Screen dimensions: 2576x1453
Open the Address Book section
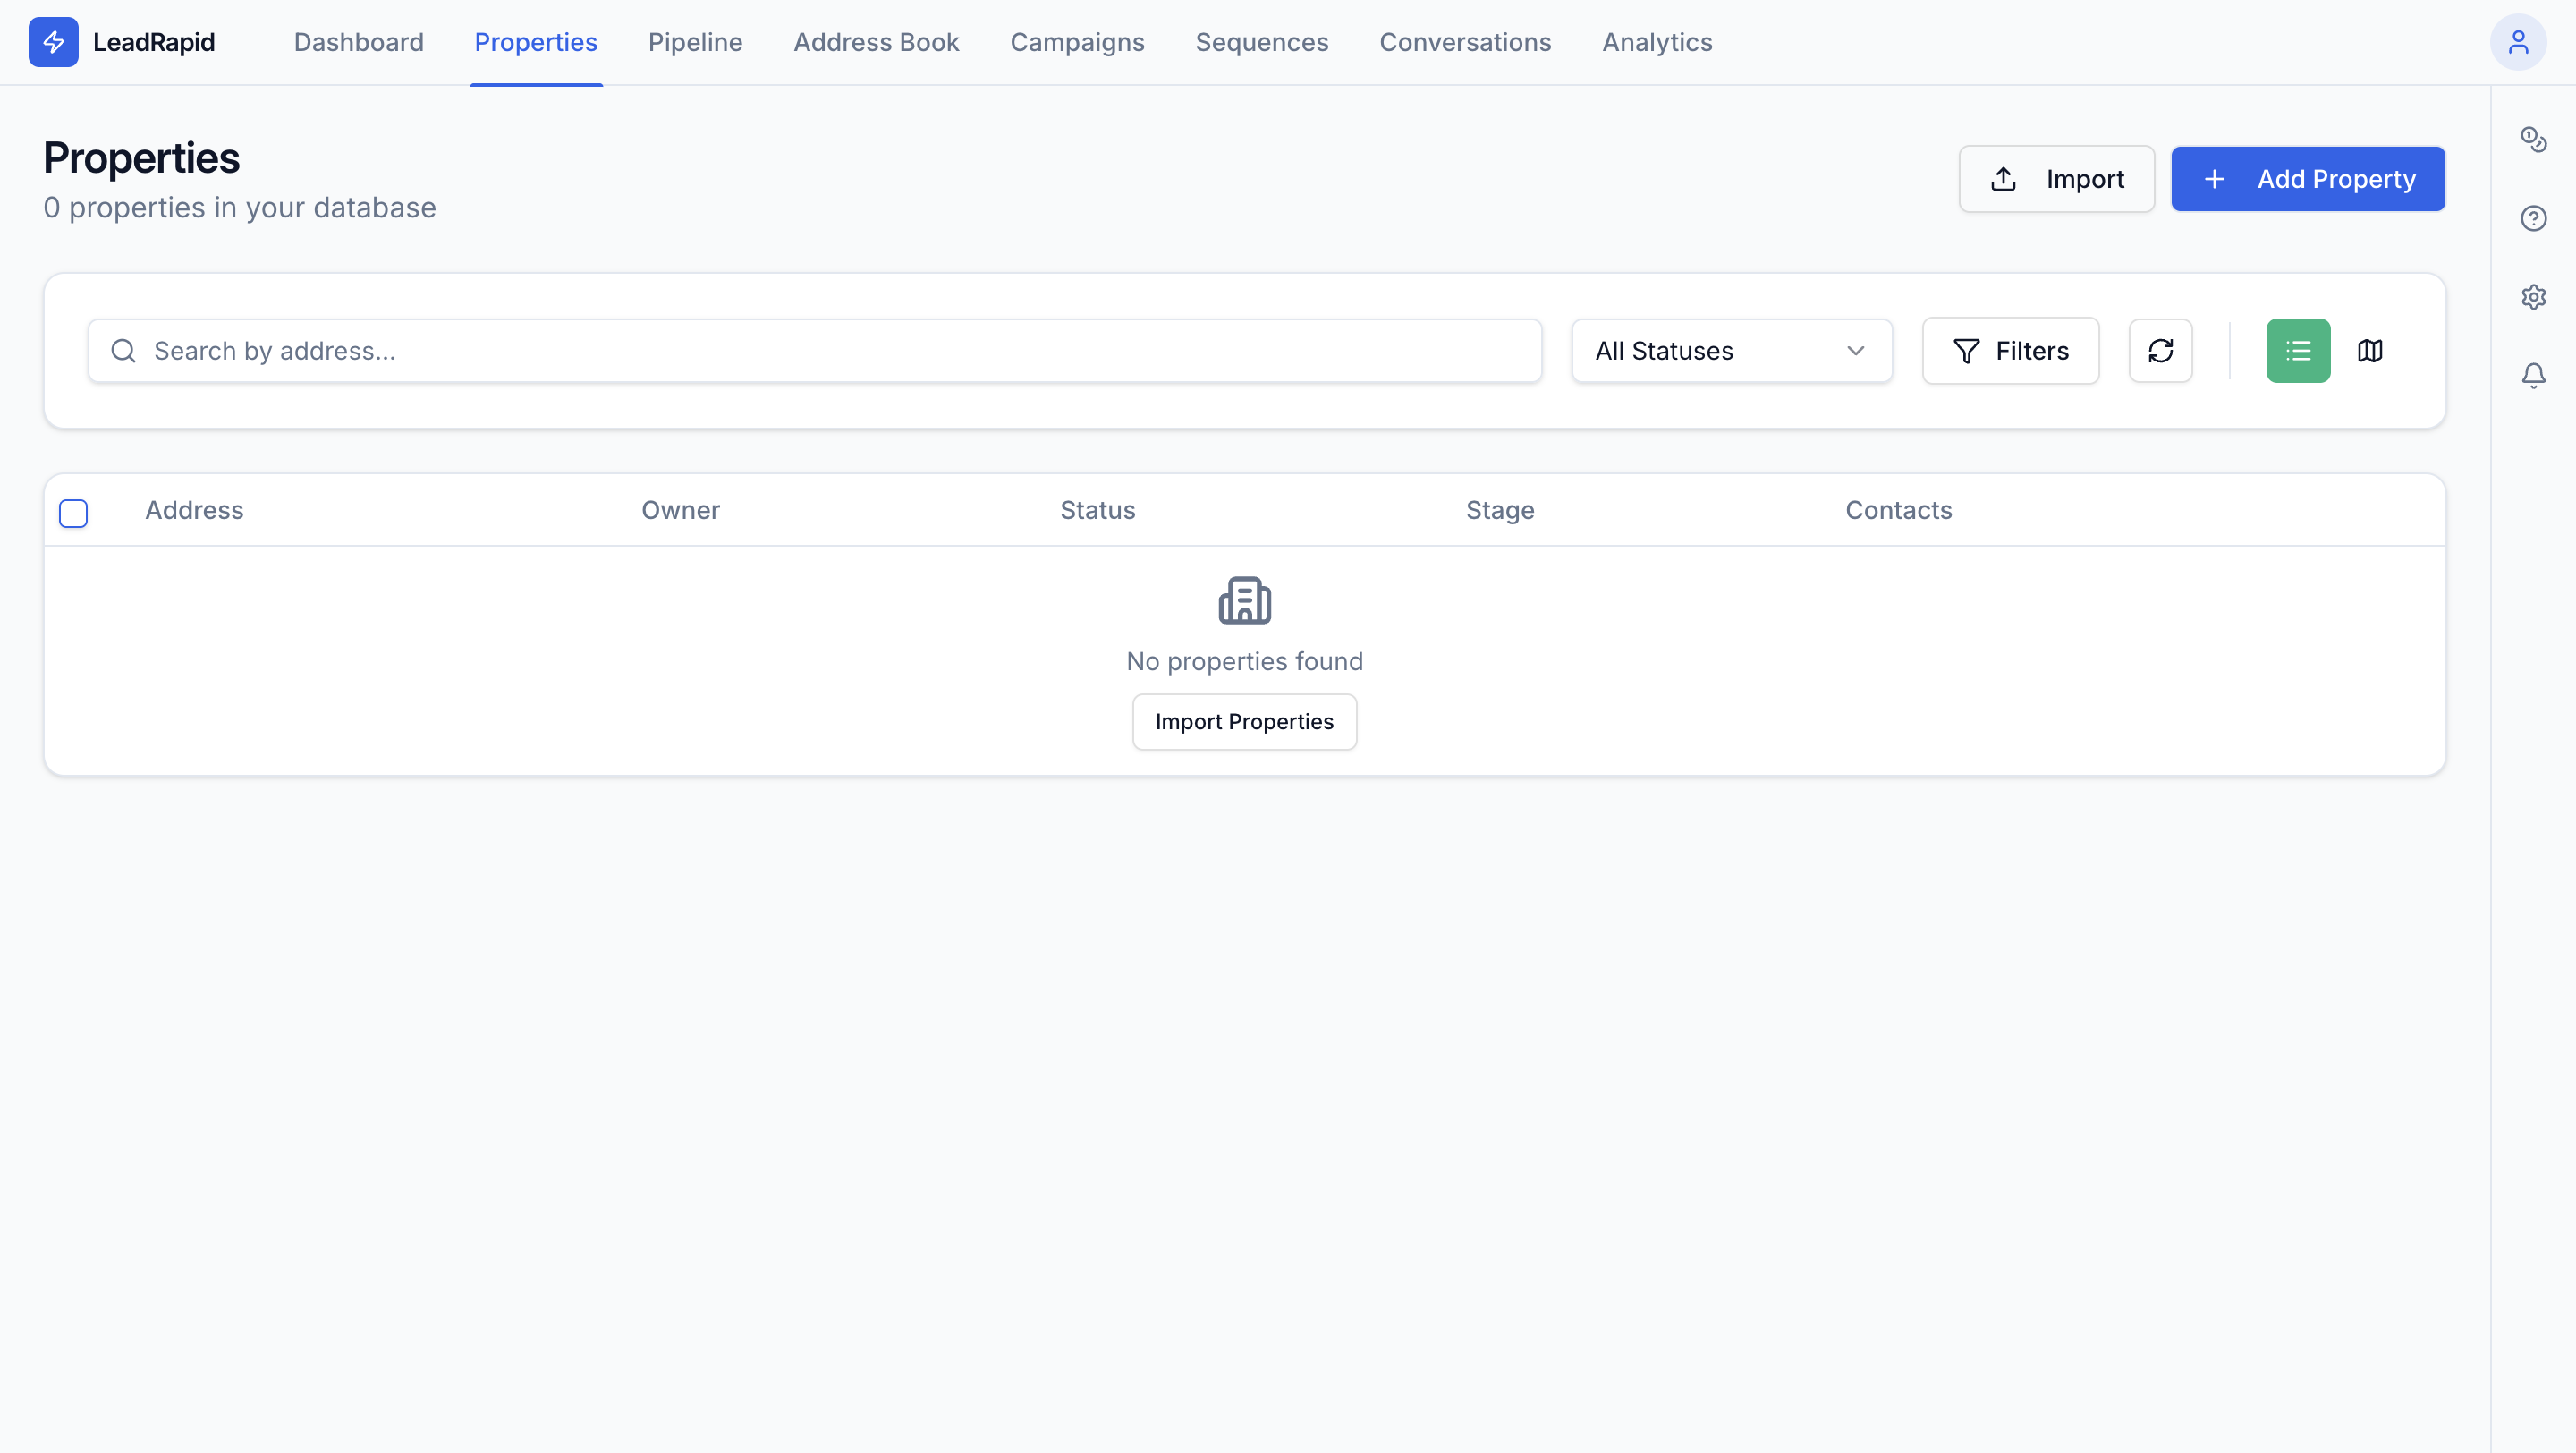[x=876, y=42]
